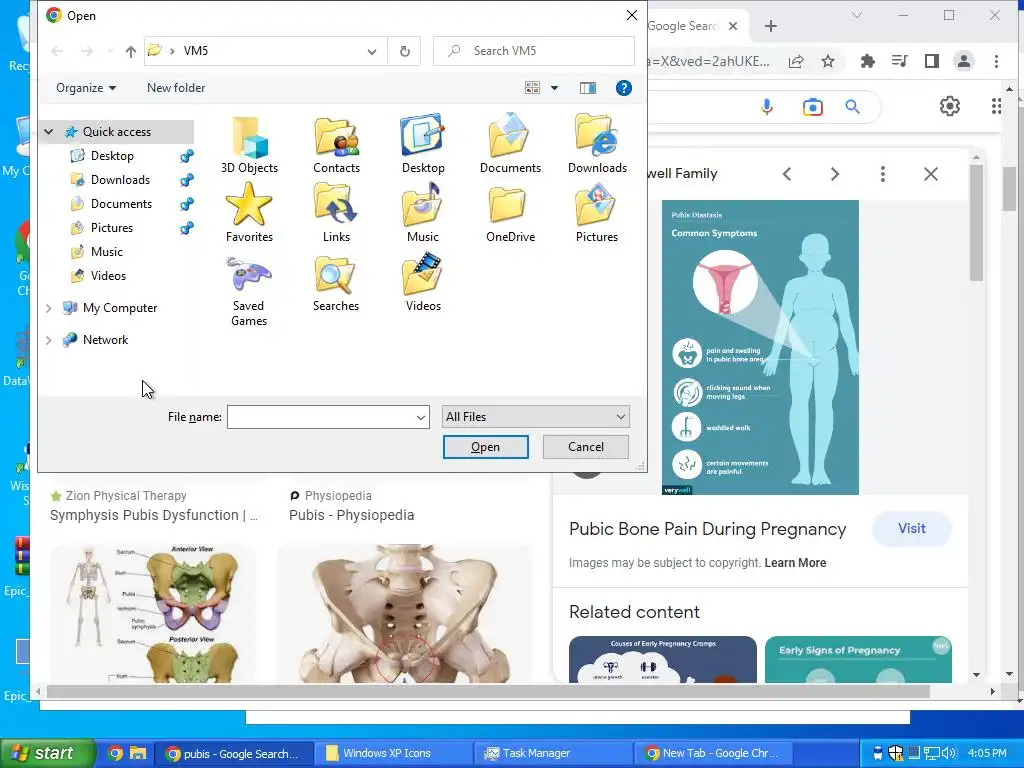The image size is (1024, 768).
Task: Open the Chrome profile avatar icon
Action: point(963,61)
